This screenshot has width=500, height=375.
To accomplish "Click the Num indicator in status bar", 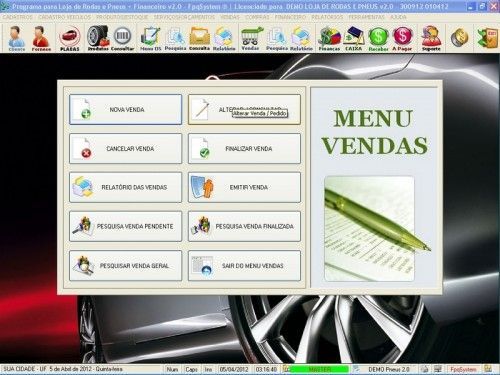I will pyautogui.click(x=172, y=369).
